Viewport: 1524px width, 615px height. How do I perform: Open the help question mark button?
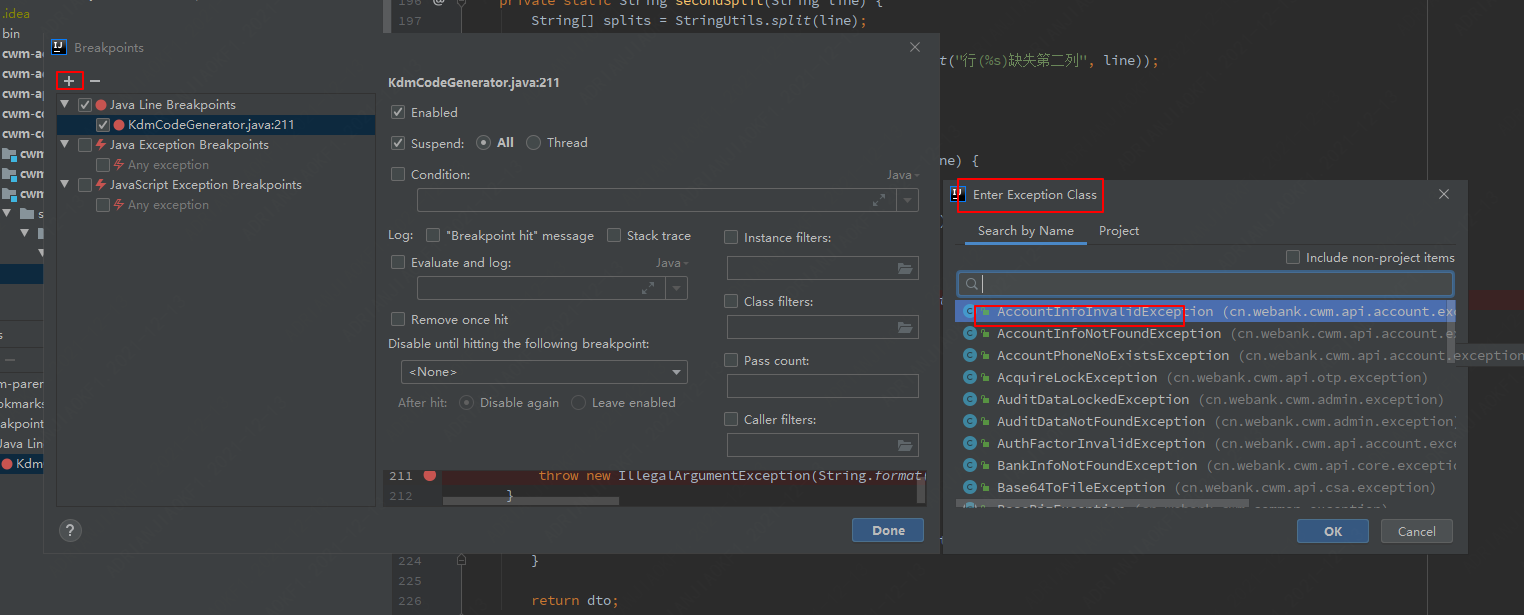(x=70, y=531)
